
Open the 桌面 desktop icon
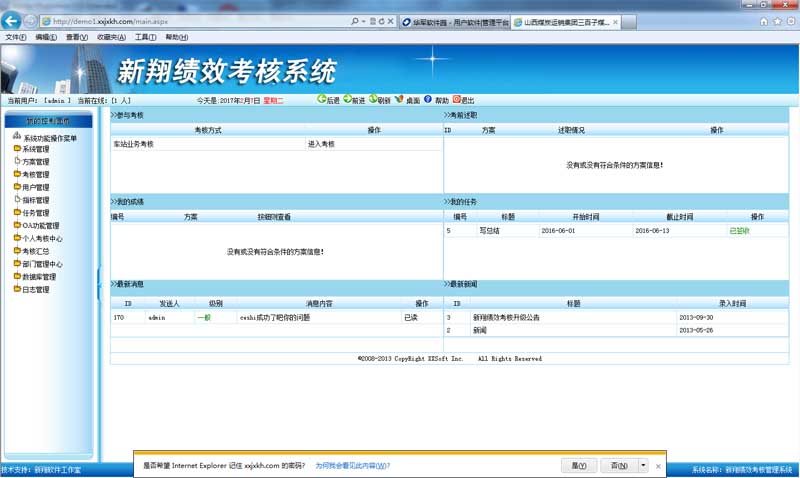coord(400,100)
